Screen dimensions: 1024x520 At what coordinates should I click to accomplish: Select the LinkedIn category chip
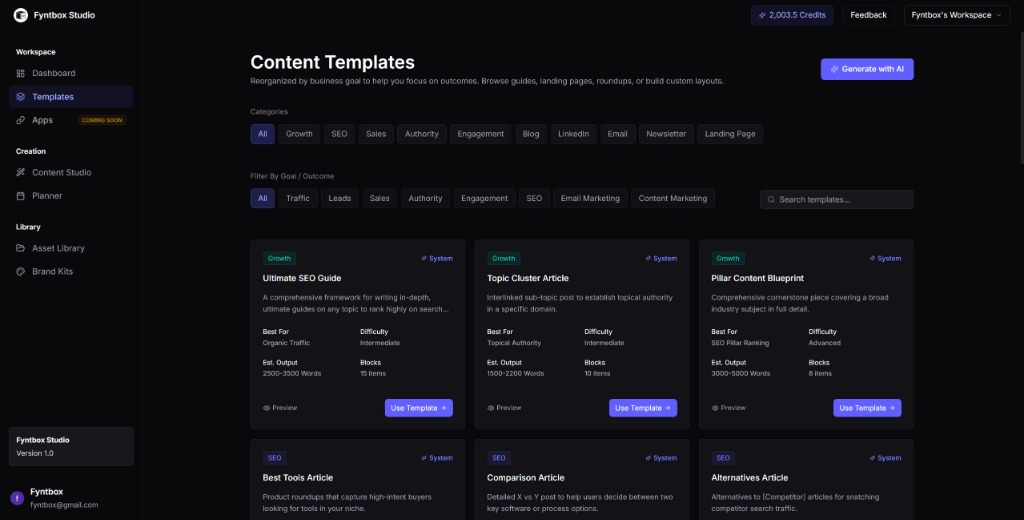click(573, 134)
